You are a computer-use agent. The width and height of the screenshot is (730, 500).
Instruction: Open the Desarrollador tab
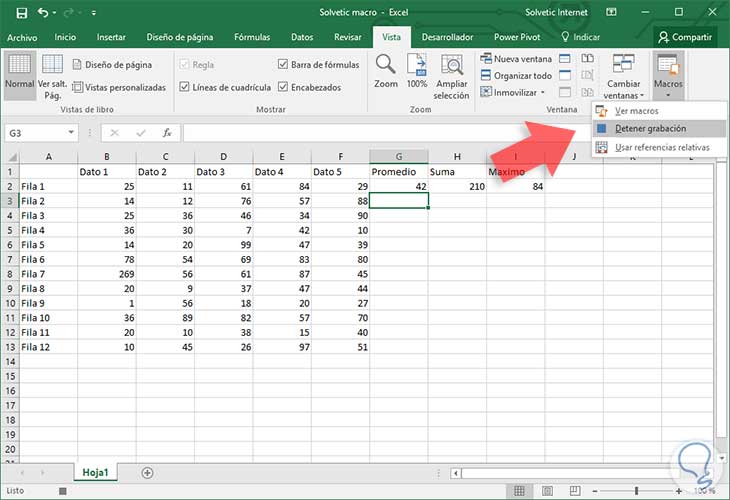pos(447,37)
